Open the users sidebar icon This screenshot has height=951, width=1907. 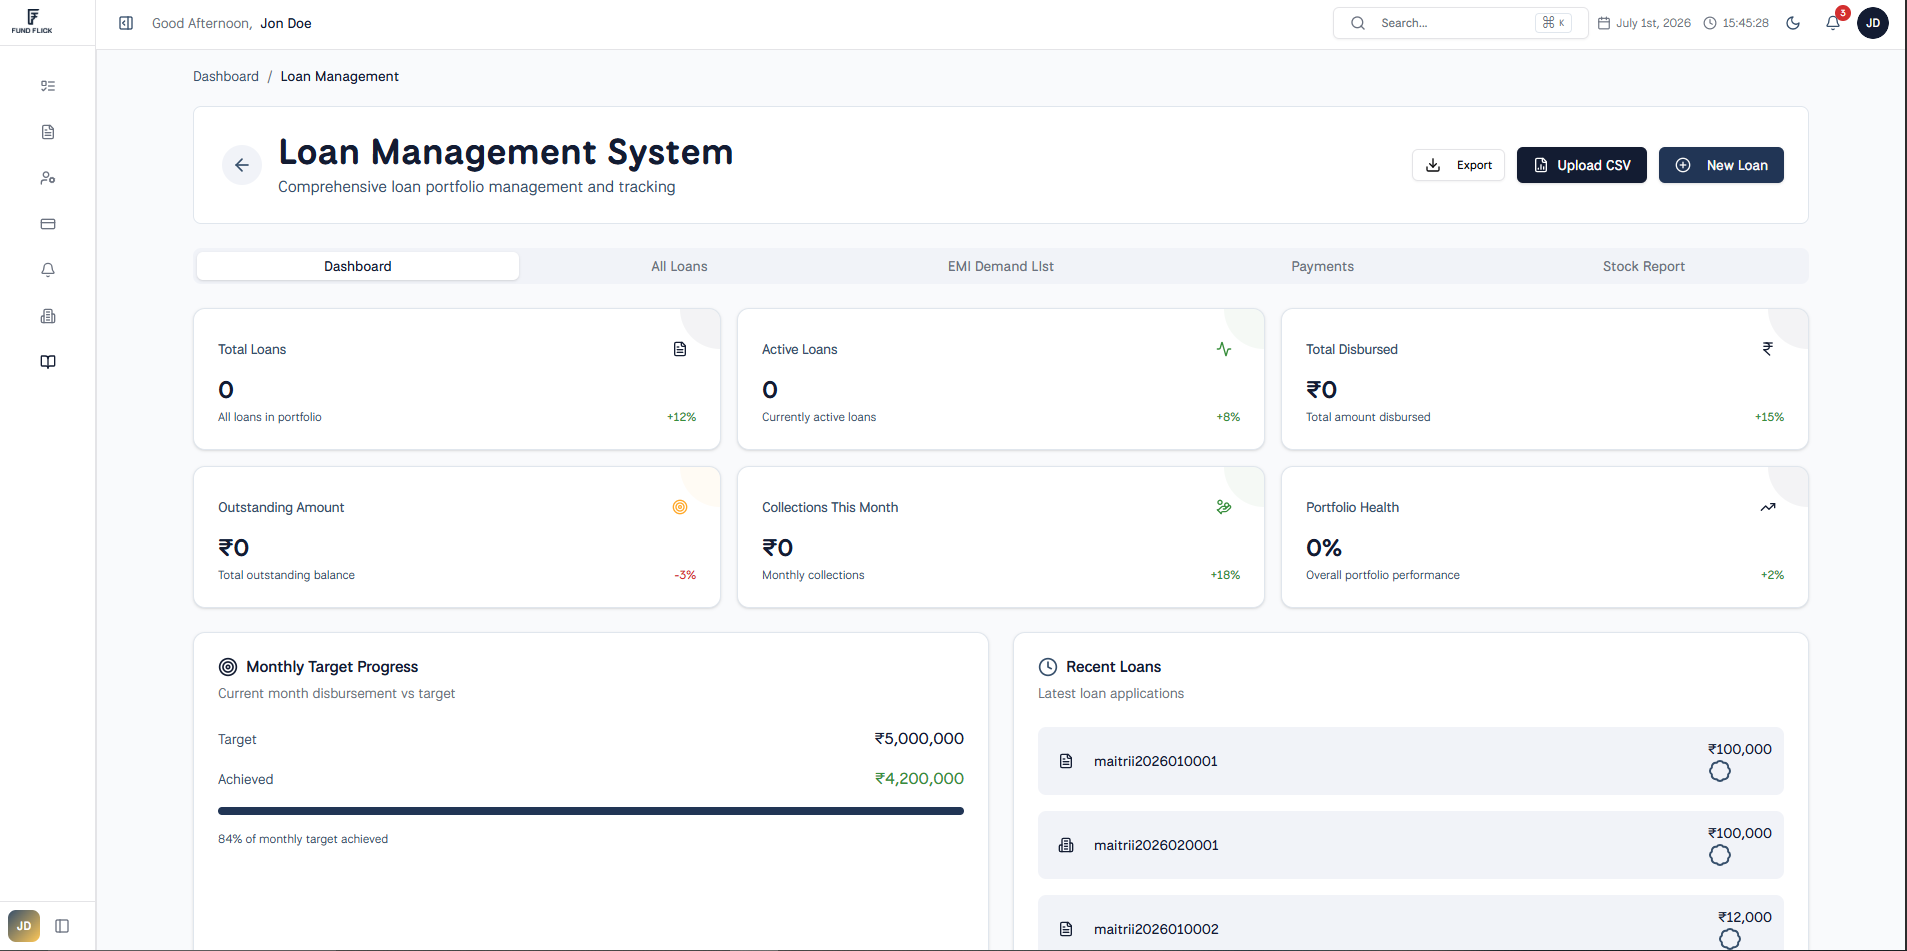(x=48, y=178)
